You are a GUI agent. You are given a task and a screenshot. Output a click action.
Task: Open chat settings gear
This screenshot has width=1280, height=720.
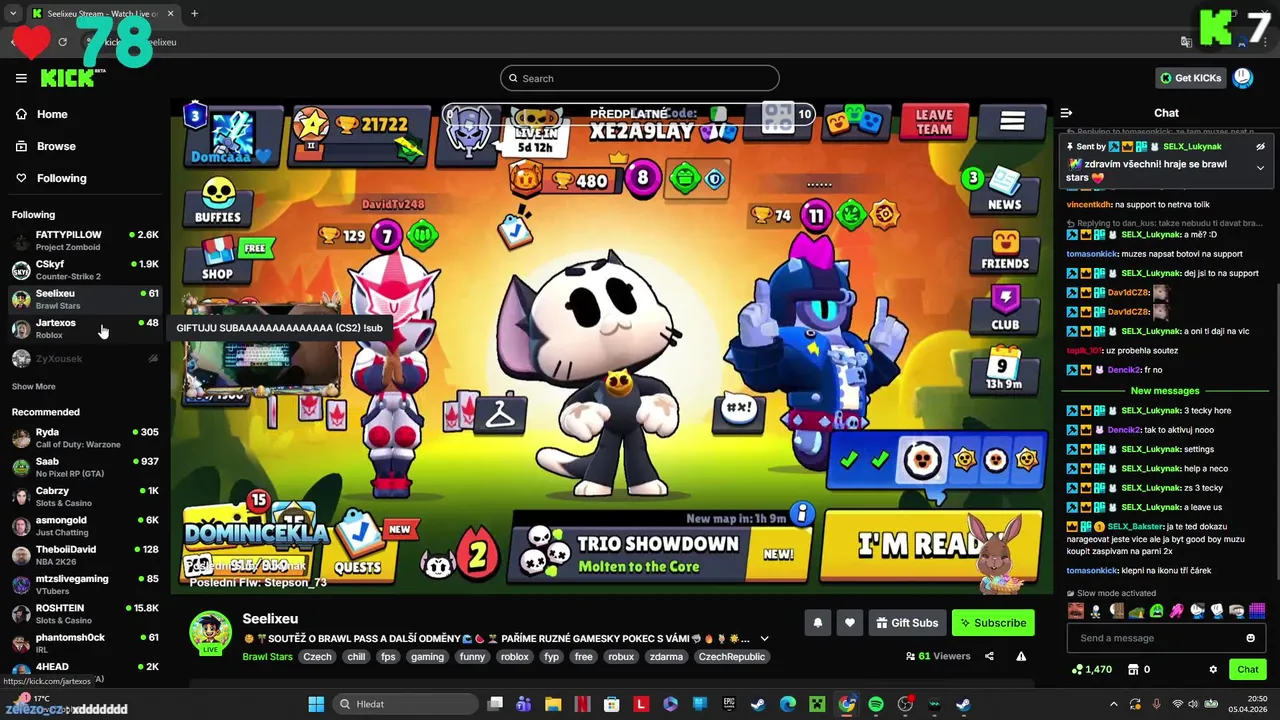pyautogui.click(x=1213, y=669)
